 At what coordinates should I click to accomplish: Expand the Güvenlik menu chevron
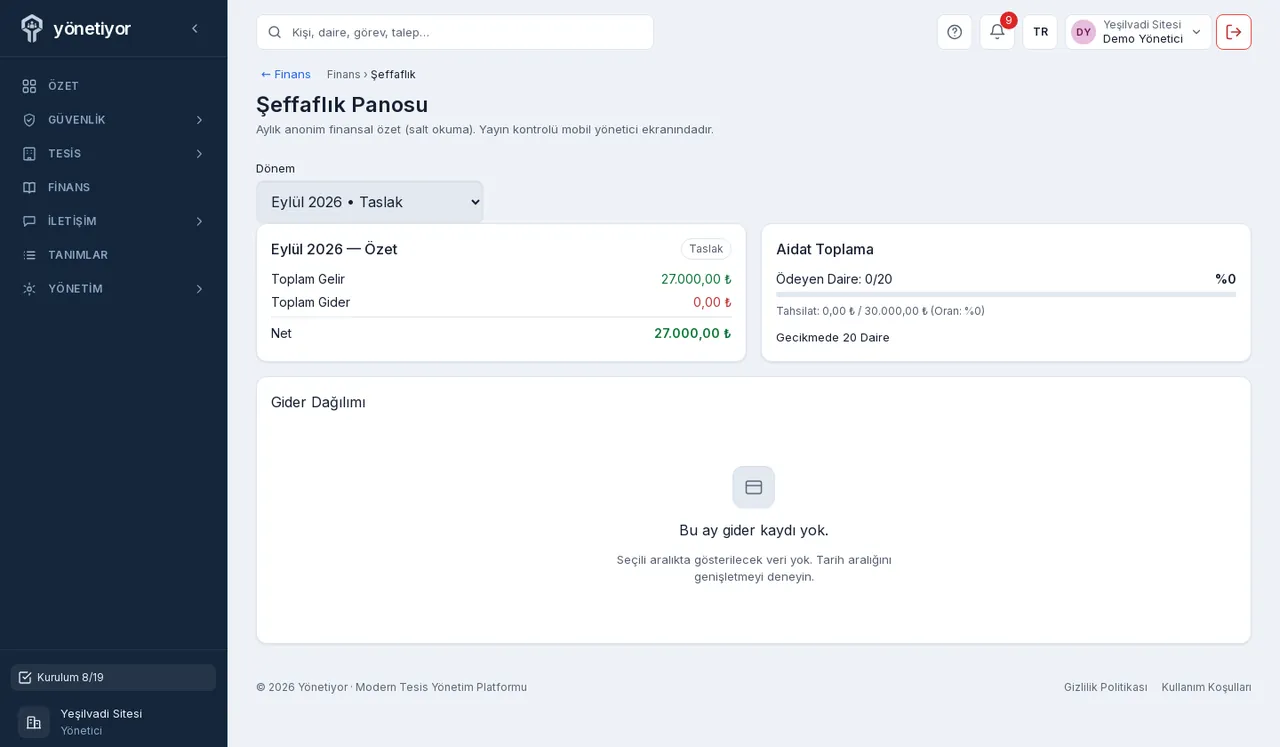(x=199, y=120)
